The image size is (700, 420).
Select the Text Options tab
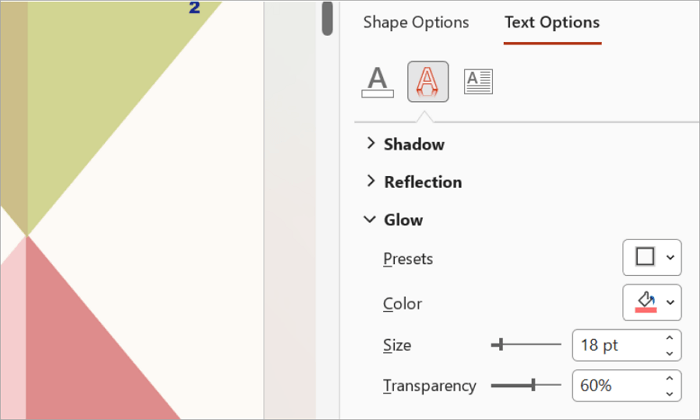tap(552, 22)
